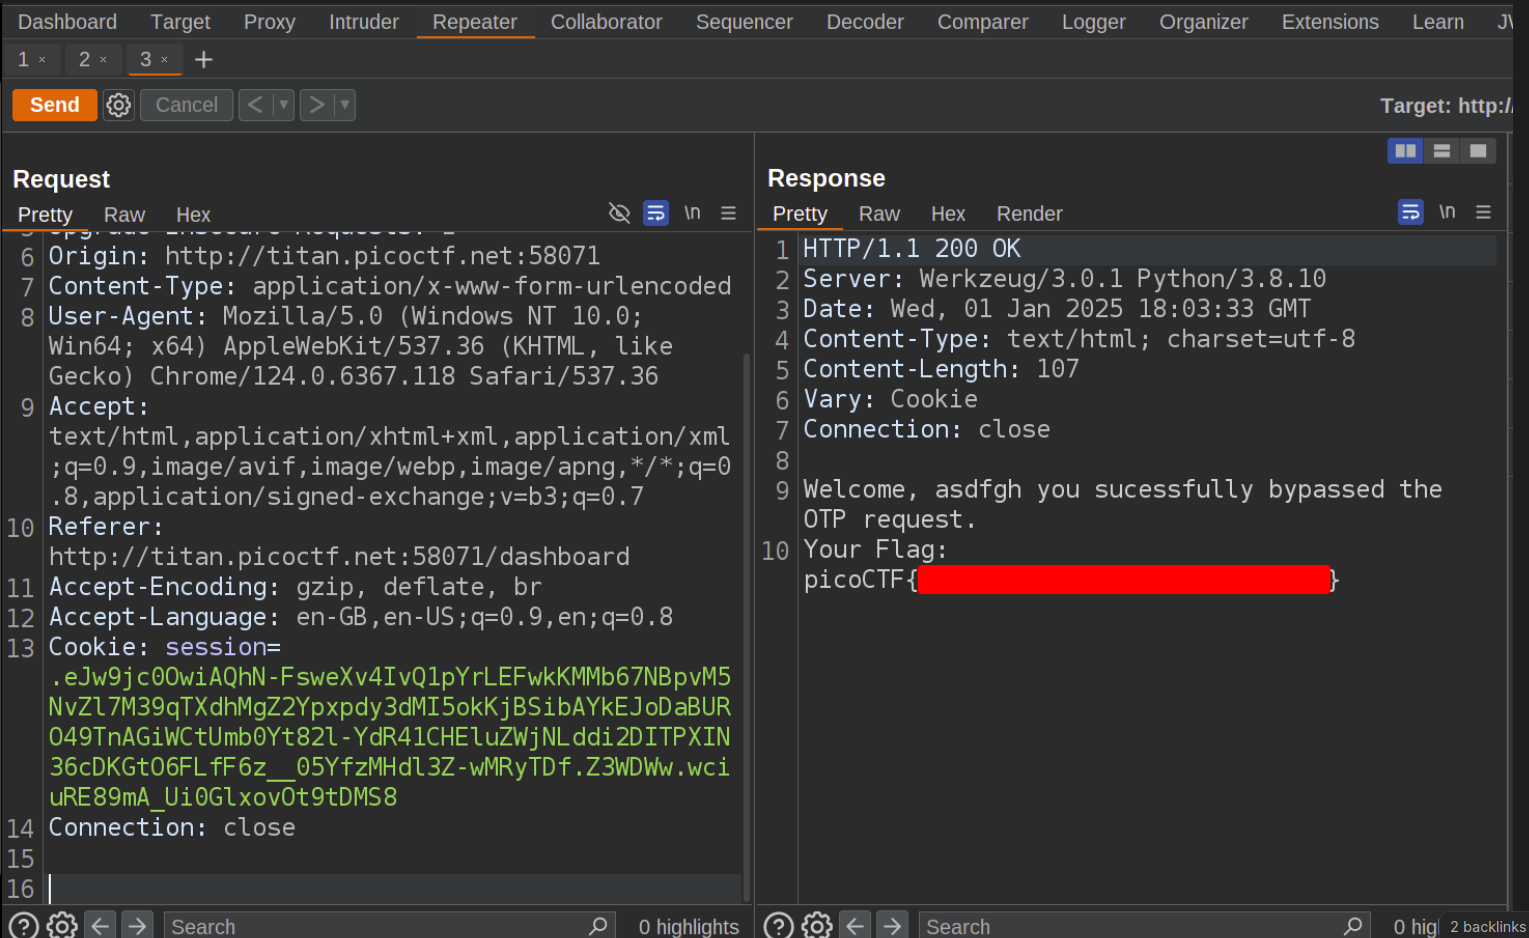Open the Request panel hamburger menu
1529x938 pixels.
tap(728, 213)
